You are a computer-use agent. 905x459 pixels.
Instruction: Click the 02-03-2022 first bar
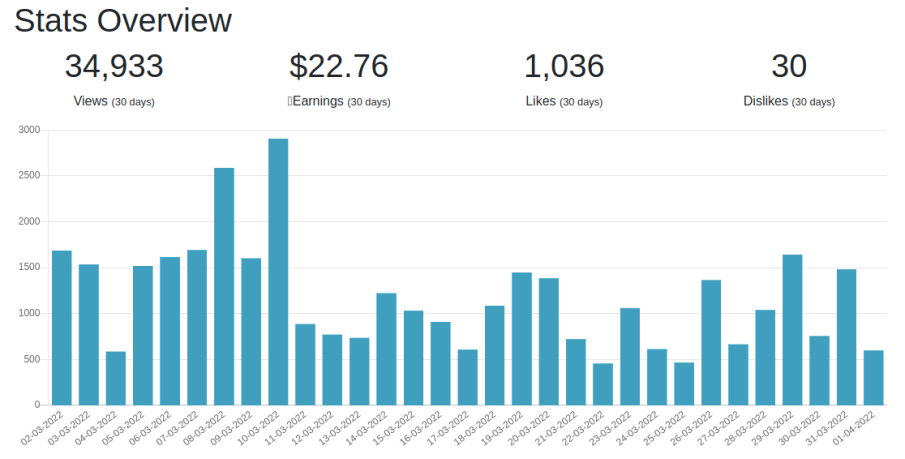(62, 328)
